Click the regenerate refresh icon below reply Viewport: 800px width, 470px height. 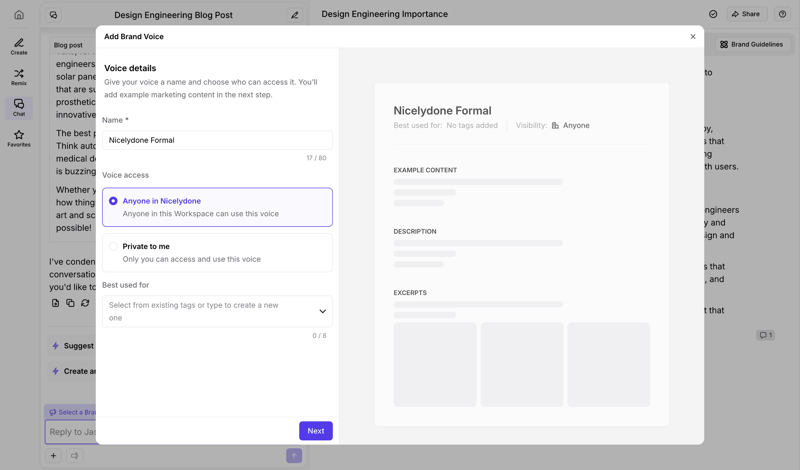pyautogui.click(x=85, y=303)
